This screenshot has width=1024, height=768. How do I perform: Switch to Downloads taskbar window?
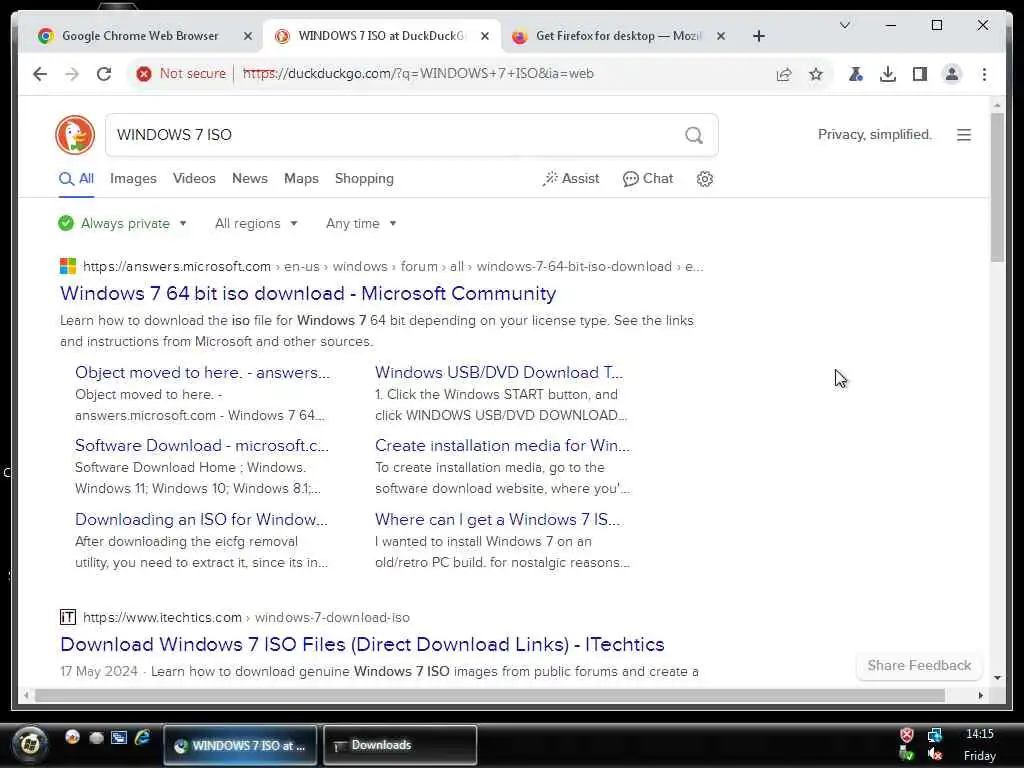click(400, 745)
